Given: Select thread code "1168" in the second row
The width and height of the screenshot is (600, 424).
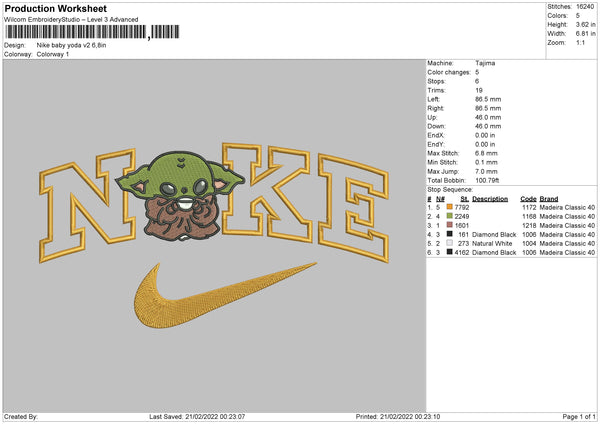Looking at the screenshot, I should (529, 216).
